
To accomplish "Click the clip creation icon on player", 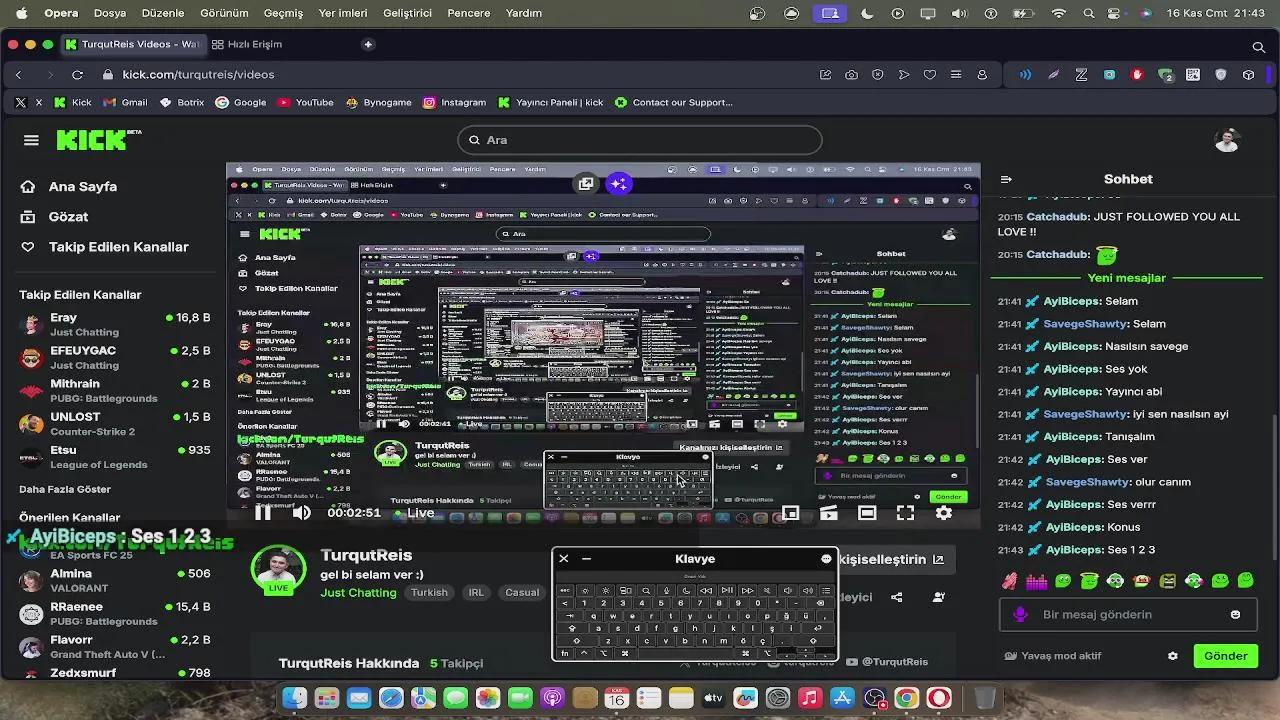I will pyautogui.click(x=829, y=513).
